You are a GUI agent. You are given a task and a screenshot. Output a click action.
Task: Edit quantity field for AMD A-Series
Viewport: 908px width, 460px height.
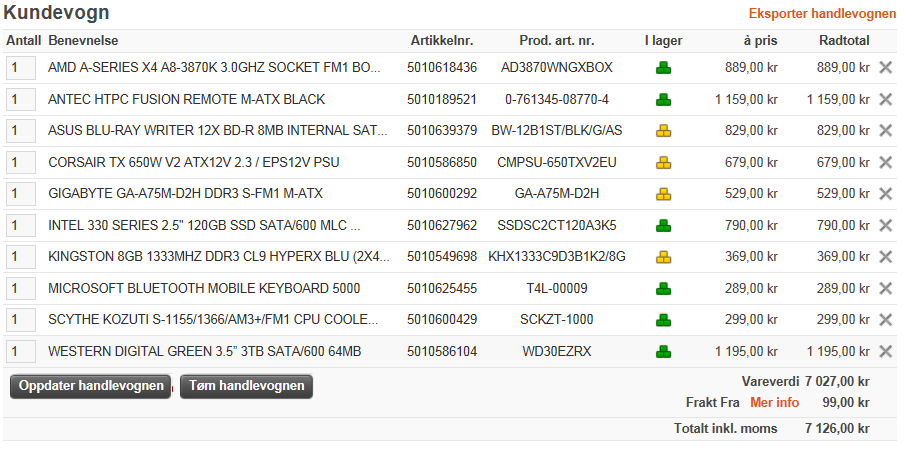(x=21, y=68)
